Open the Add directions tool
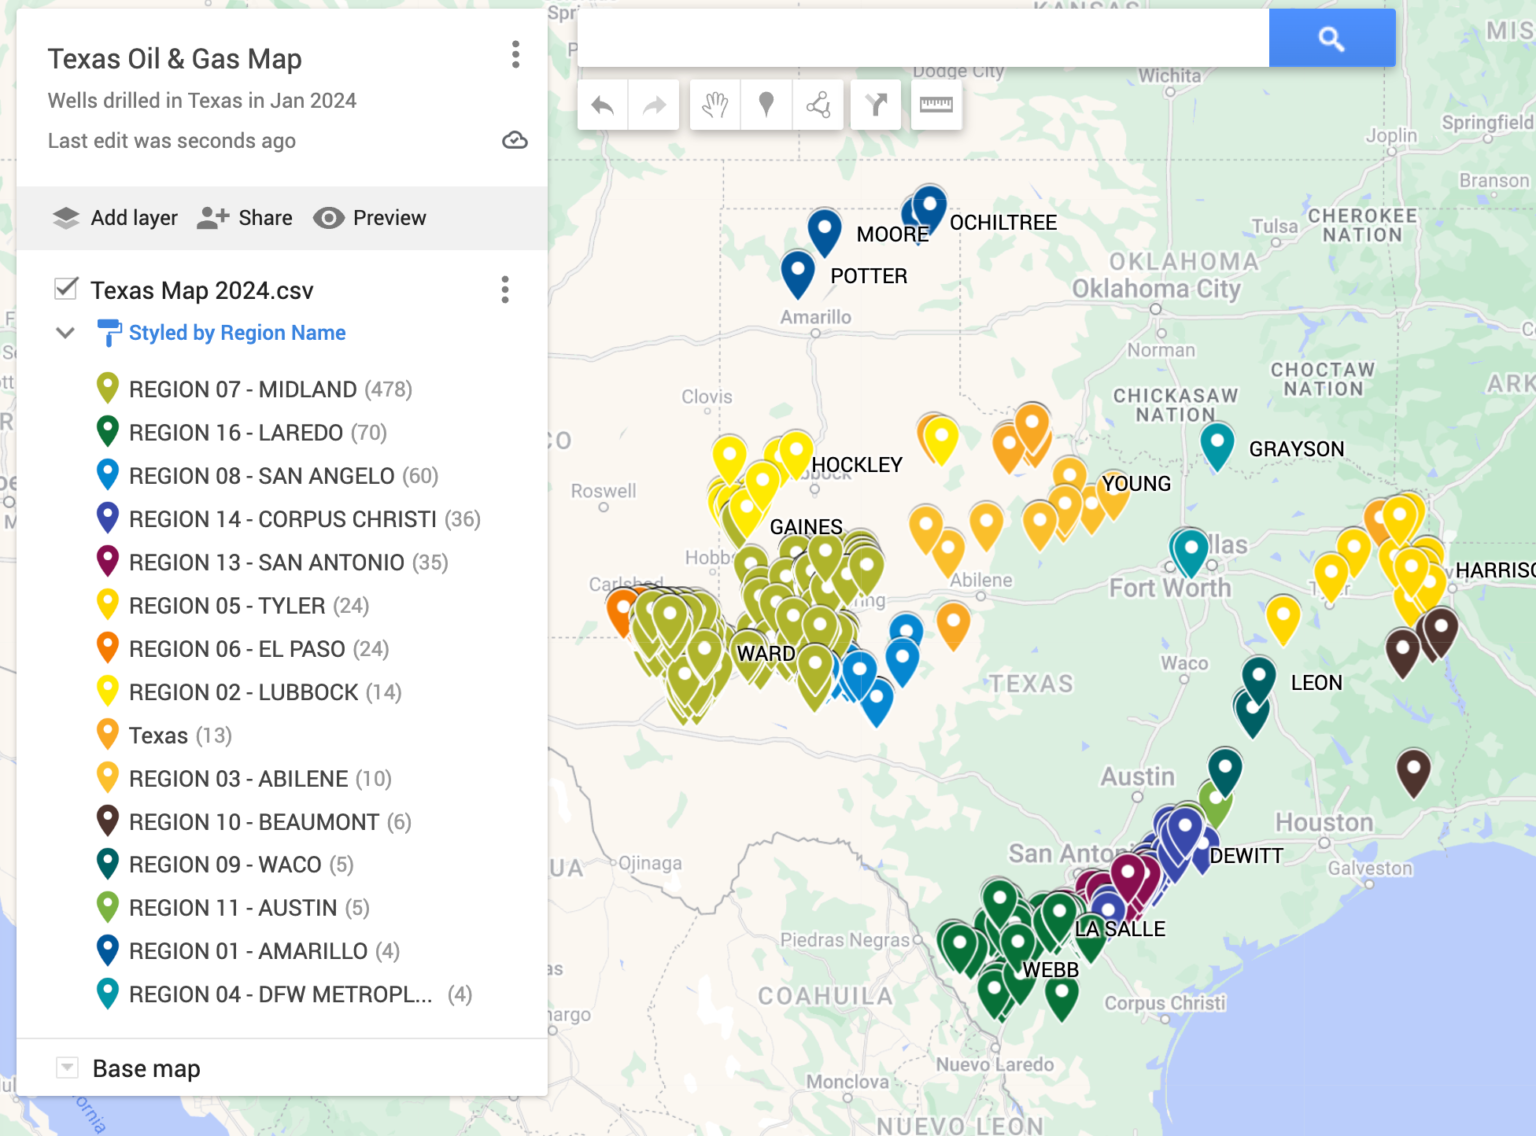The image size is (1536, 1136). click(876, 104)
